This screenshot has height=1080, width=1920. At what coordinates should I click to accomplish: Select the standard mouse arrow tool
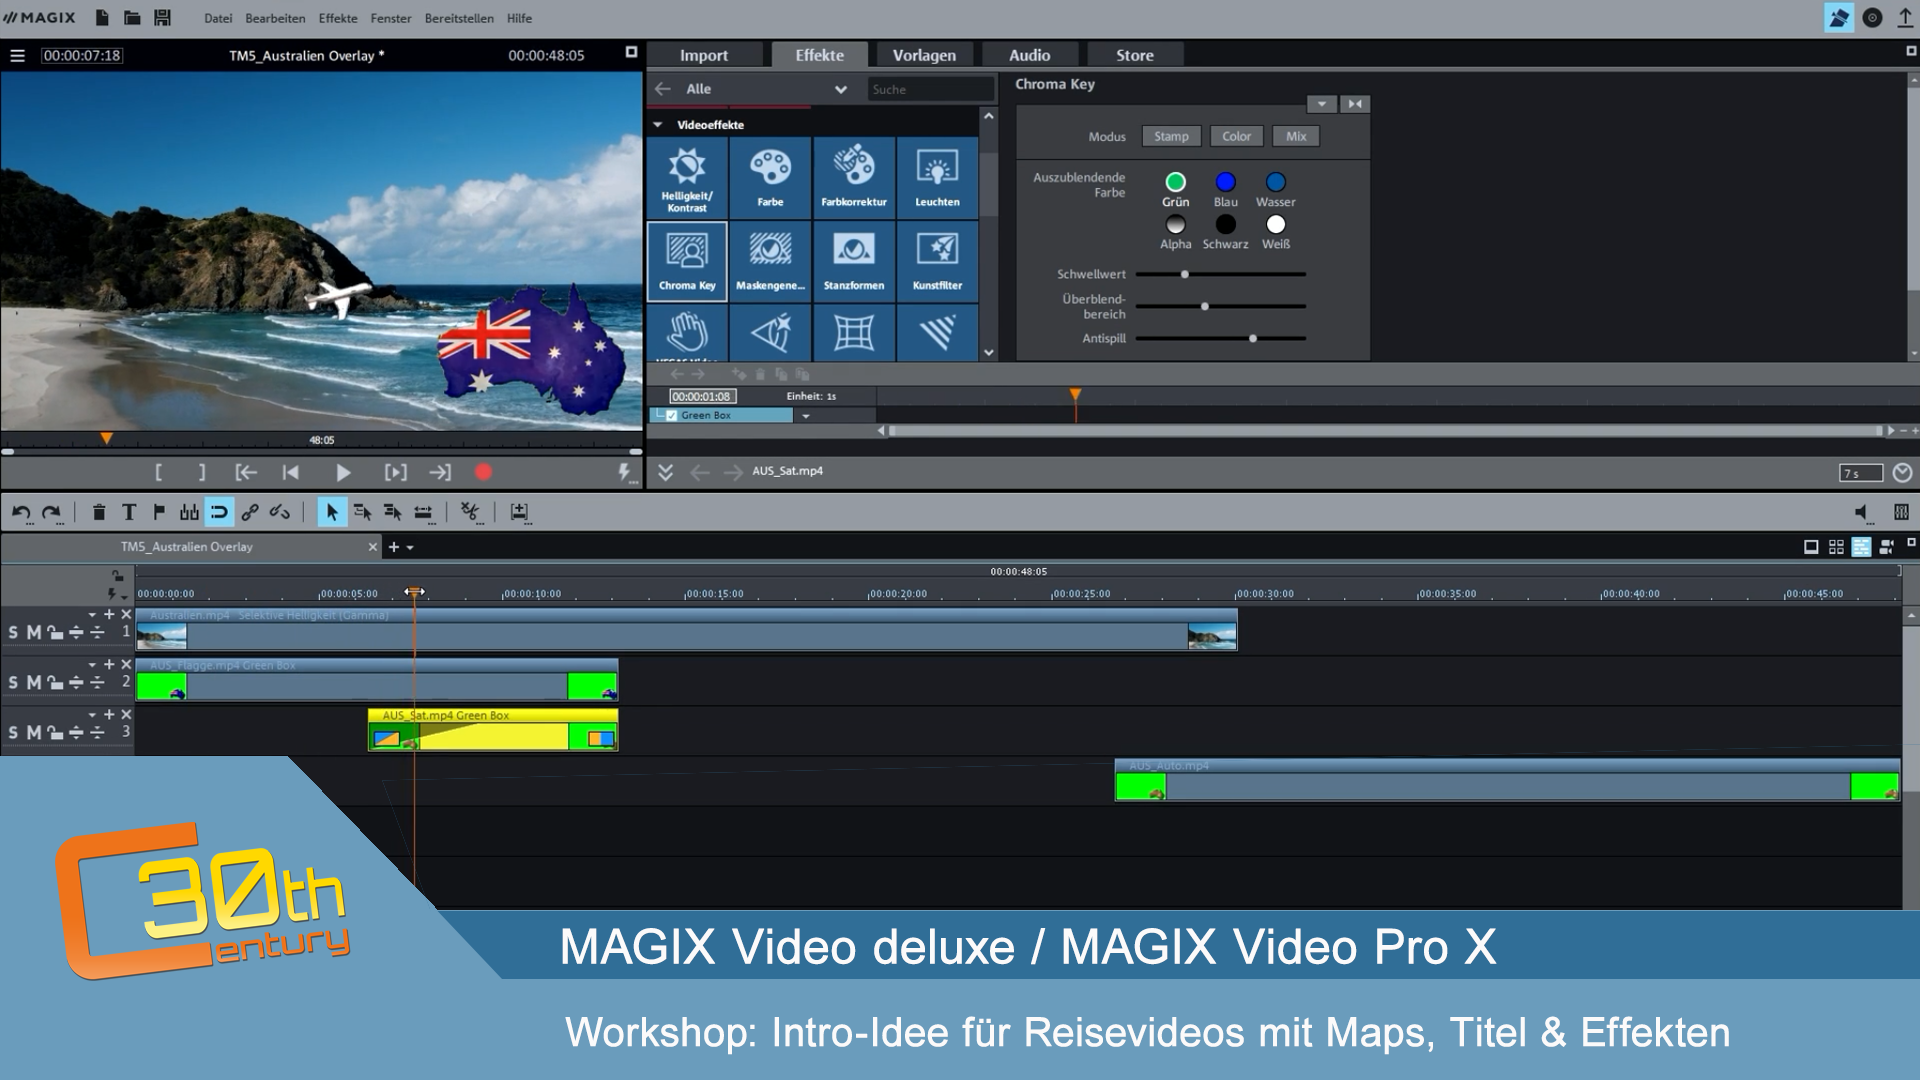point(330,512)
